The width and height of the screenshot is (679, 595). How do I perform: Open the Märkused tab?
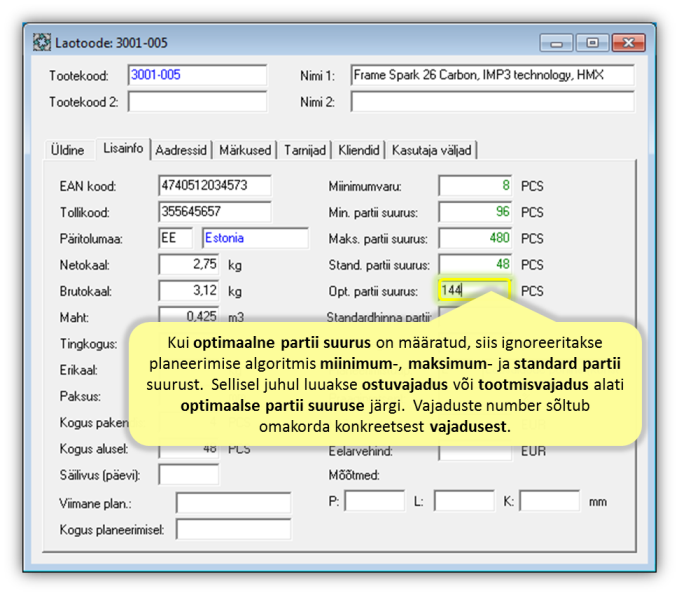click(245, 150)
